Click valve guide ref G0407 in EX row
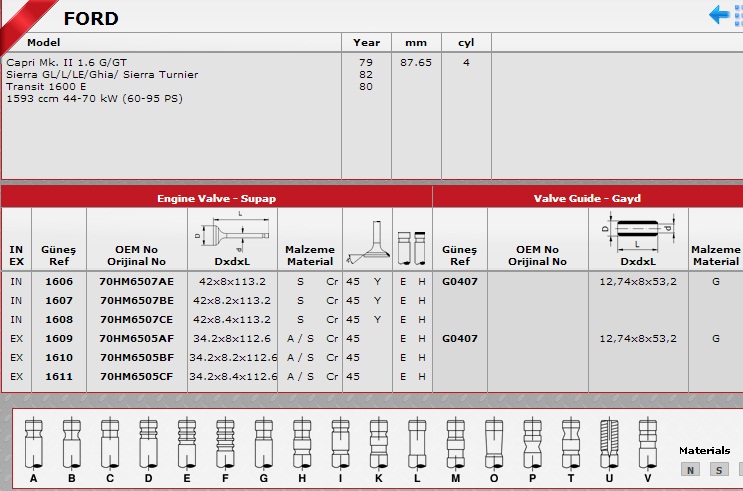 (x=460, y=338)
